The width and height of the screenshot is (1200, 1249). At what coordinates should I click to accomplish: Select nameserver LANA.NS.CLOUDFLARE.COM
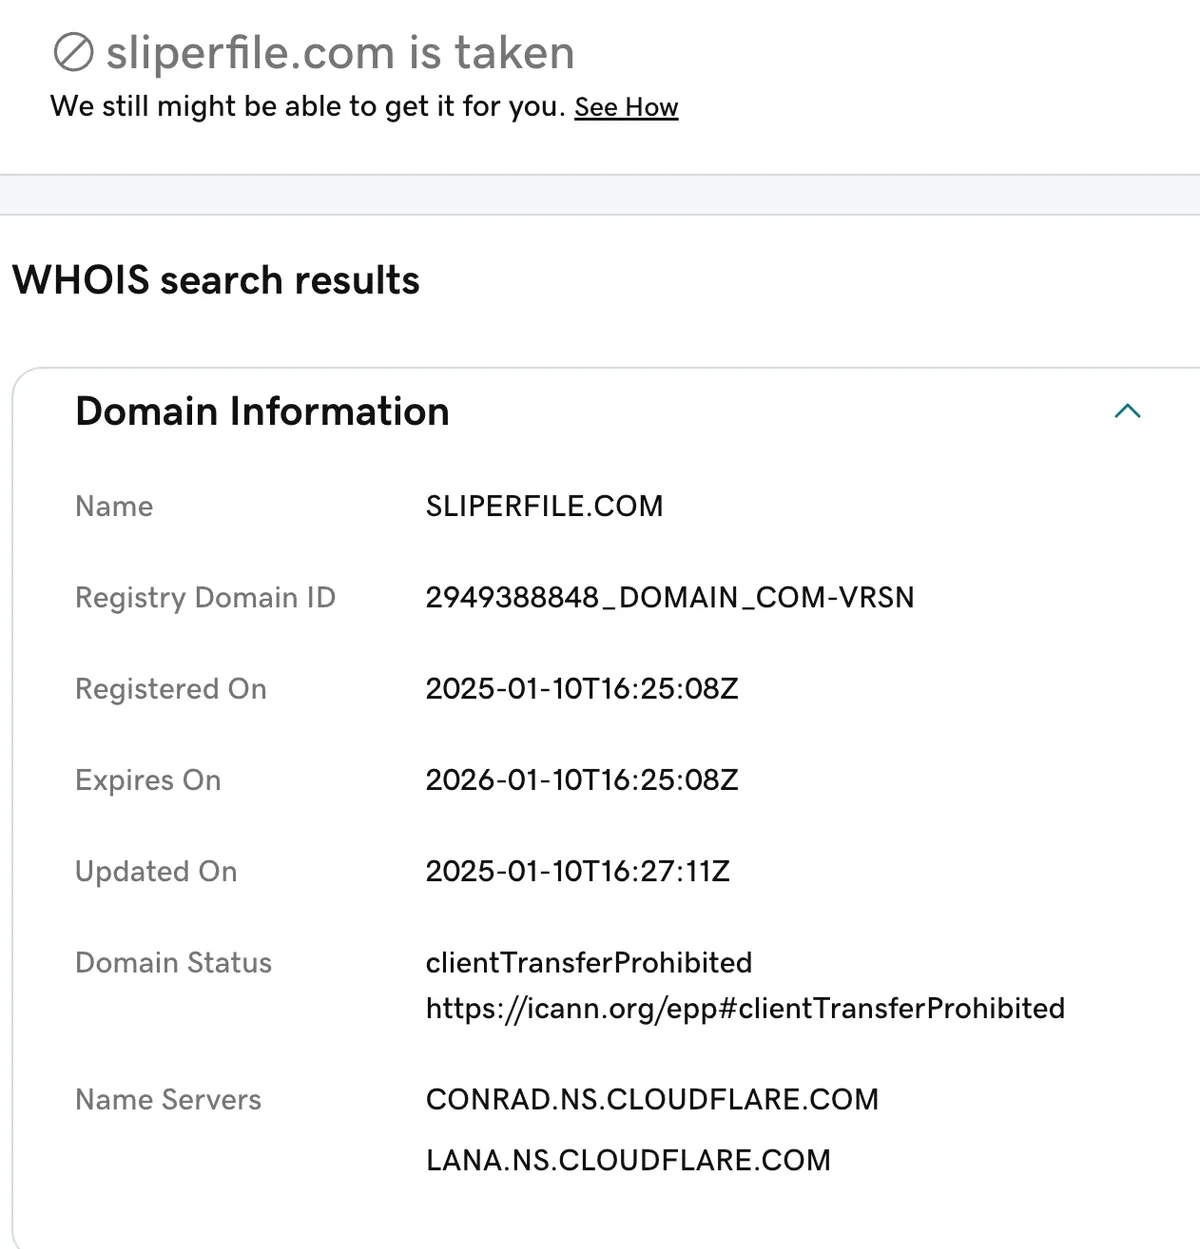628,1160
